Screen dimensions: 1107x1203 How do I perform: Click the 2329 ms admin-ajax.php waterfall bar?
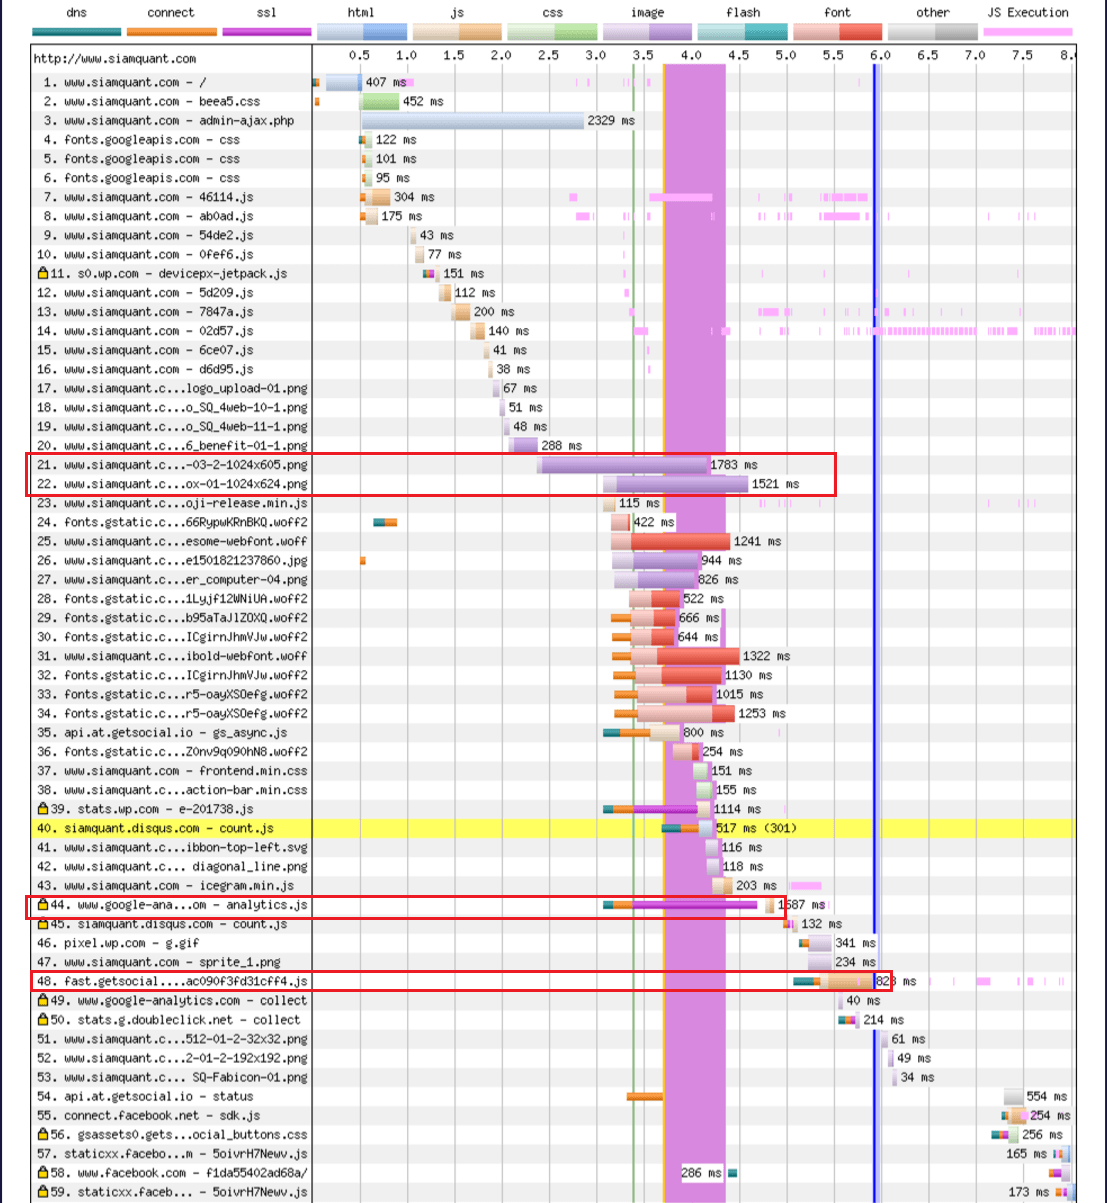click(472, 121)
